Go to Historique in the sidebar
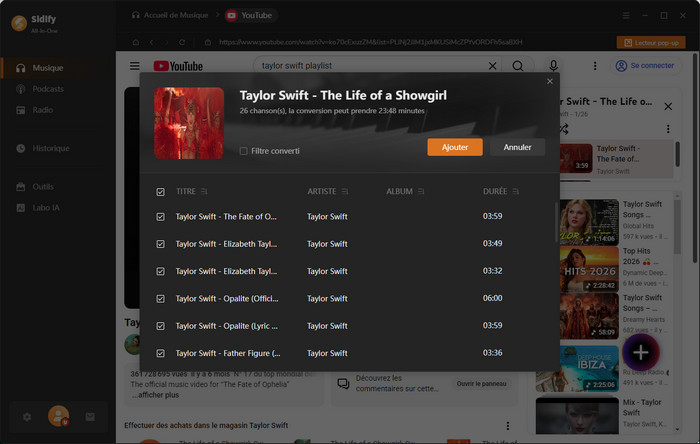This screenshot has width=700, height=444. 50,148
